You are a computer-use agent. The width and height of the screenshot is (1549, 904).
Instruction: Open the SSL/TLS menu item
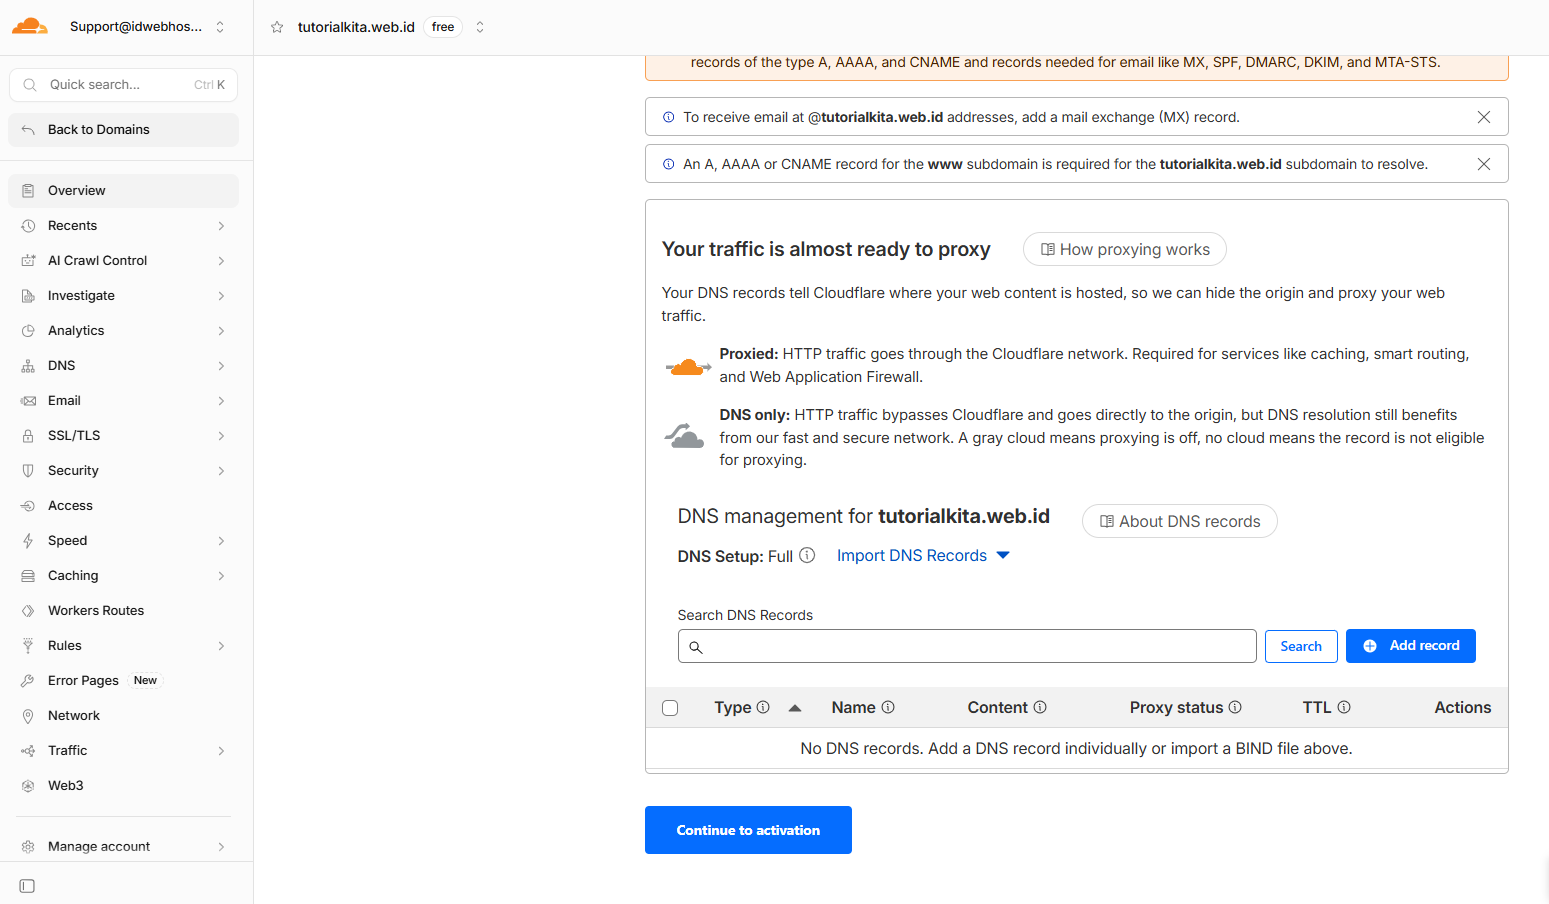(x=123, y=436)
